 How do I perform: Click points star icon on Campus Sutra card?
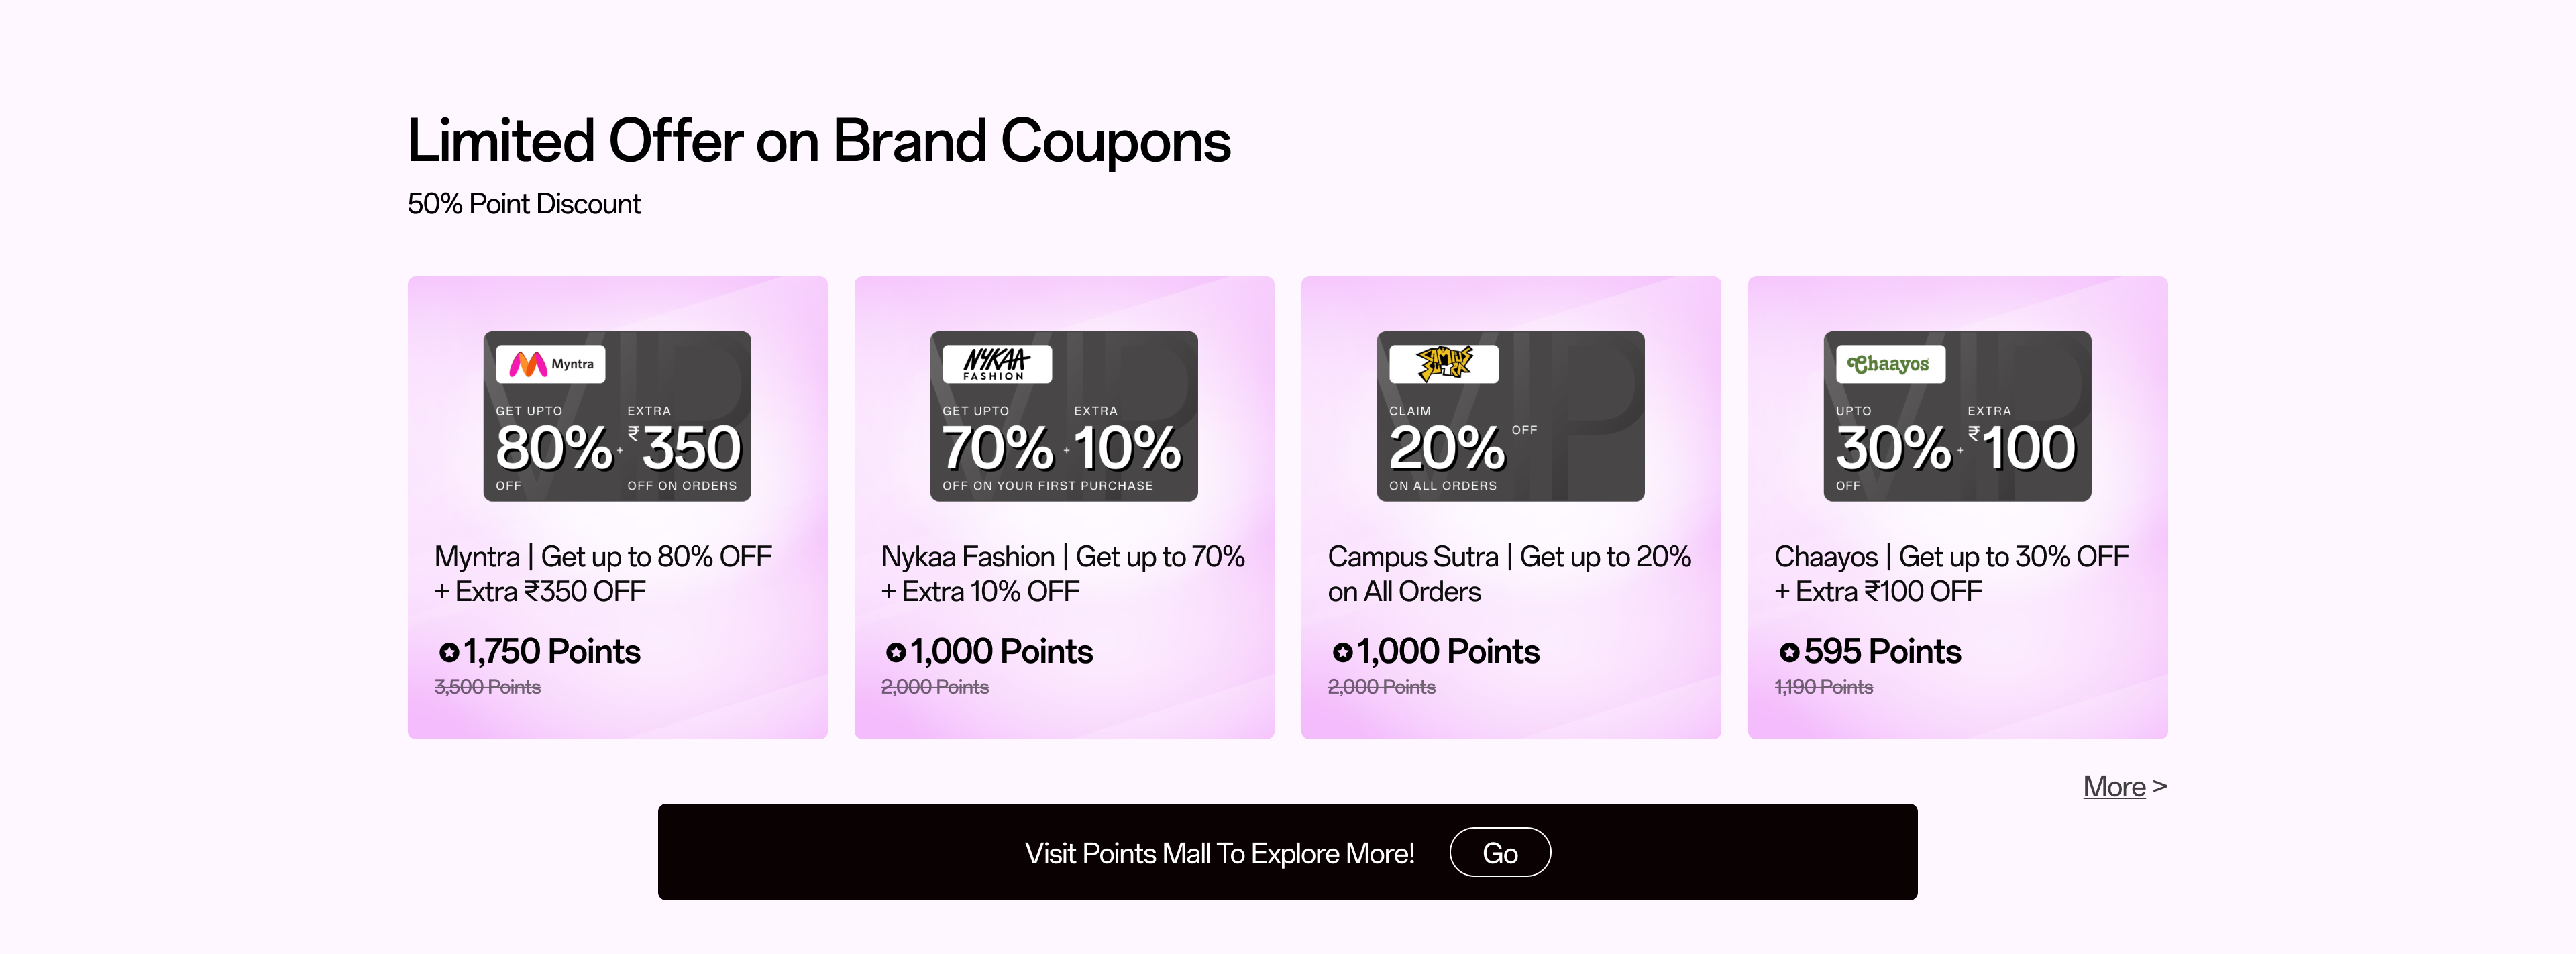click(x=1342, y=653)
